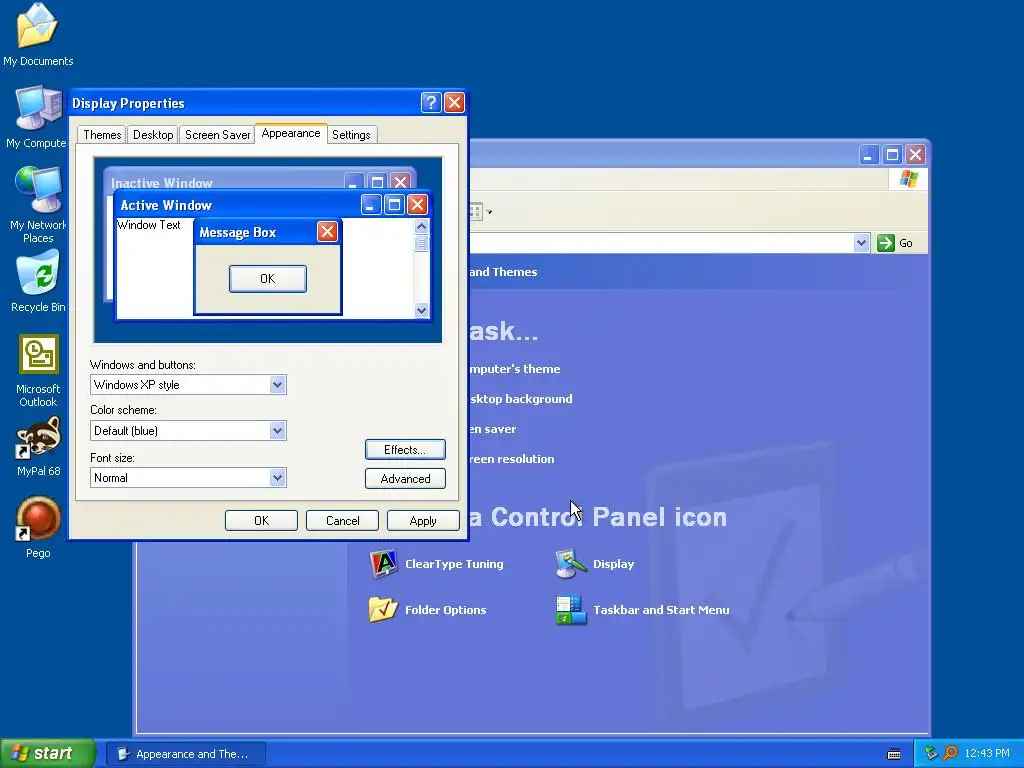Switch to the Settings tab
Screen dimensions: 1024x768
pyautogui.click(x=351, y=135)
